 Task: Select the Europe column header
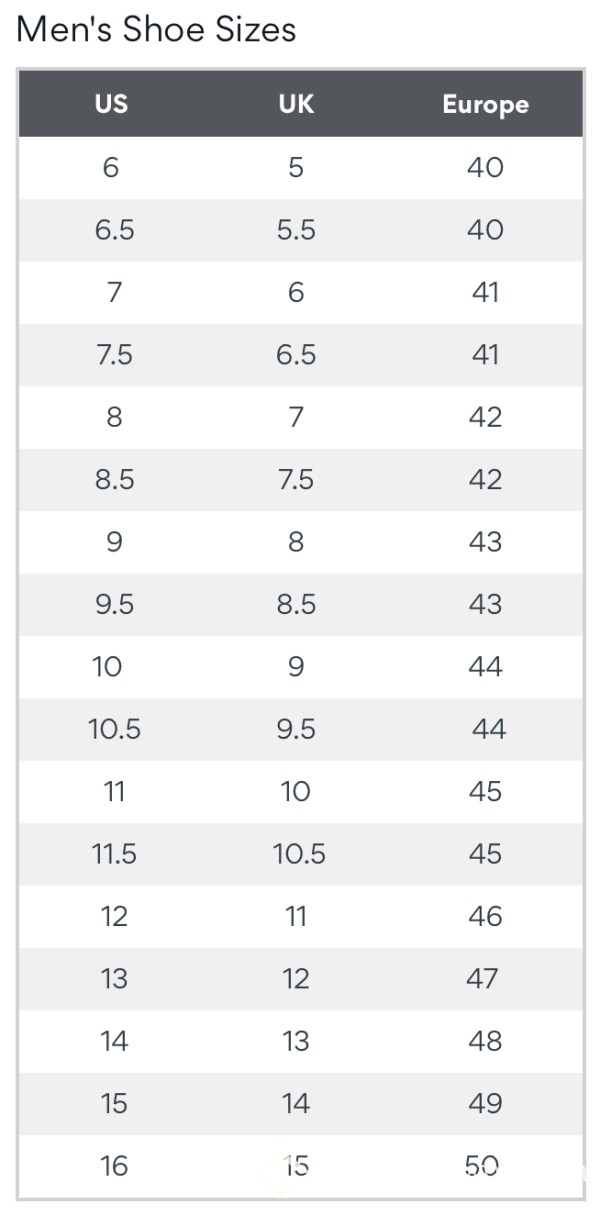pyautogui.click(x=485, y=105)
